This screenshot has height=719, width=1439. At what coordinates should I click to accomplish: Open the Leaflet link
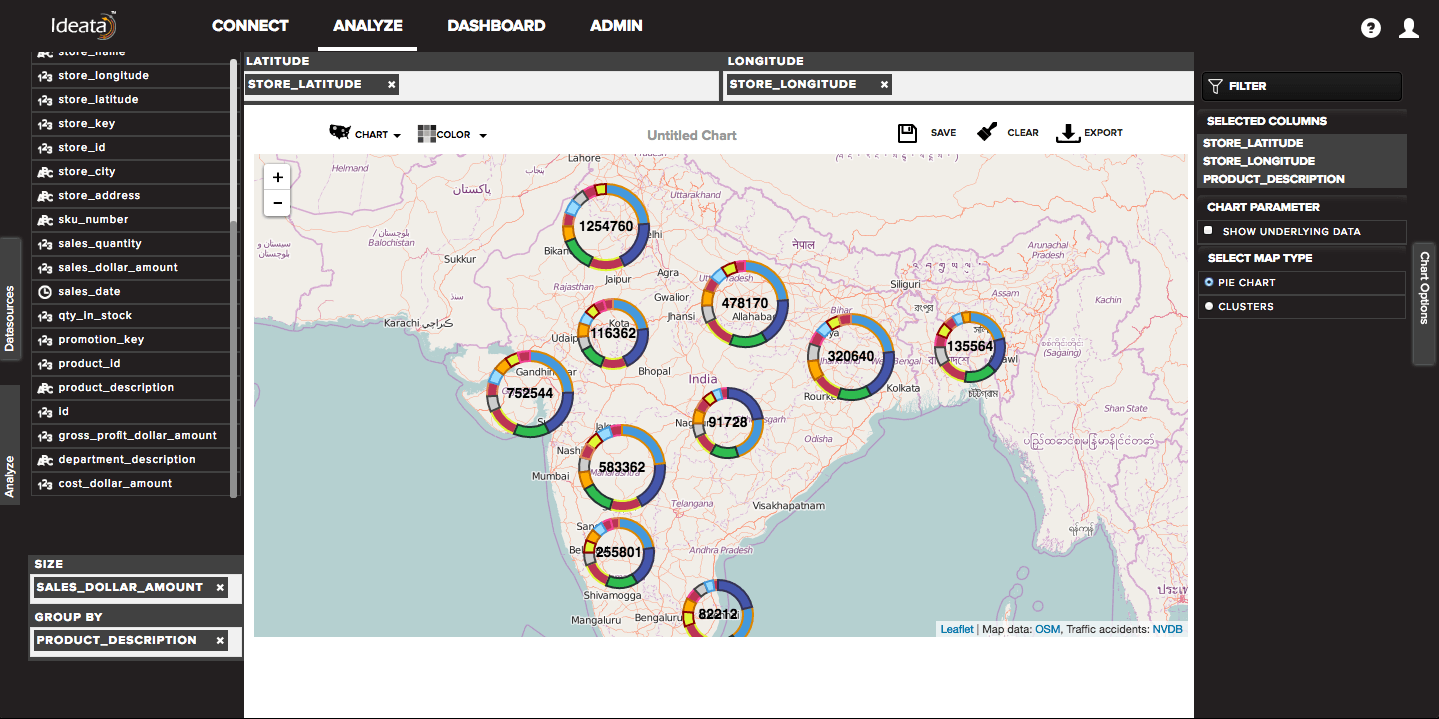(x=957, y=629)
